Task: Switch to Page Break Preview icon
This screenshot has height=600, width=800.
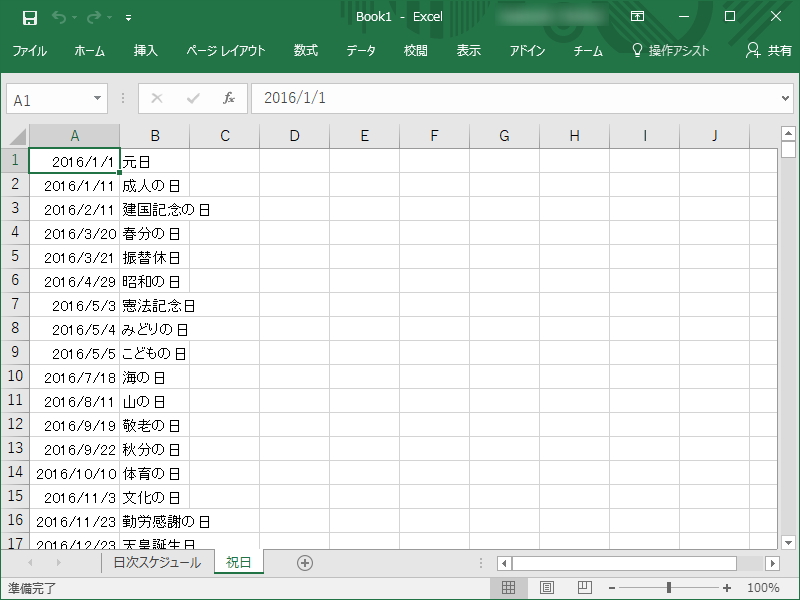Action: click(585, 588)
